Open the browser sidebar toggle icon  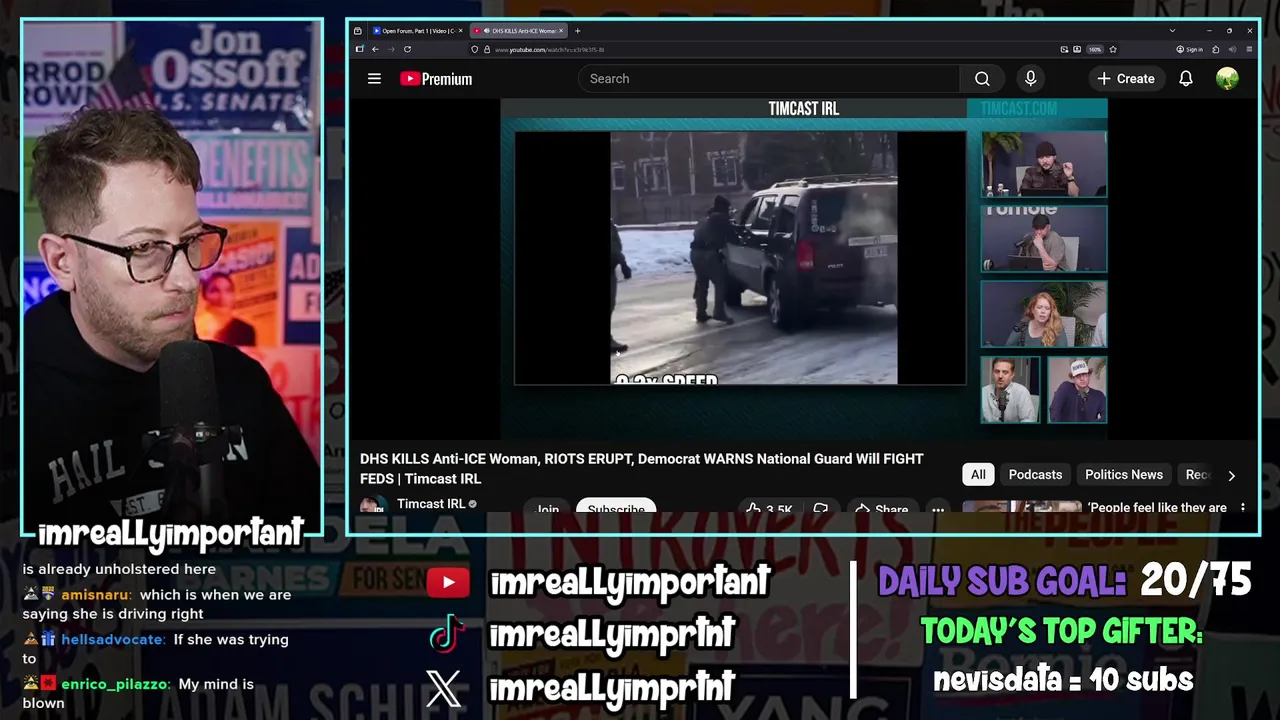[x=359, y=49]
